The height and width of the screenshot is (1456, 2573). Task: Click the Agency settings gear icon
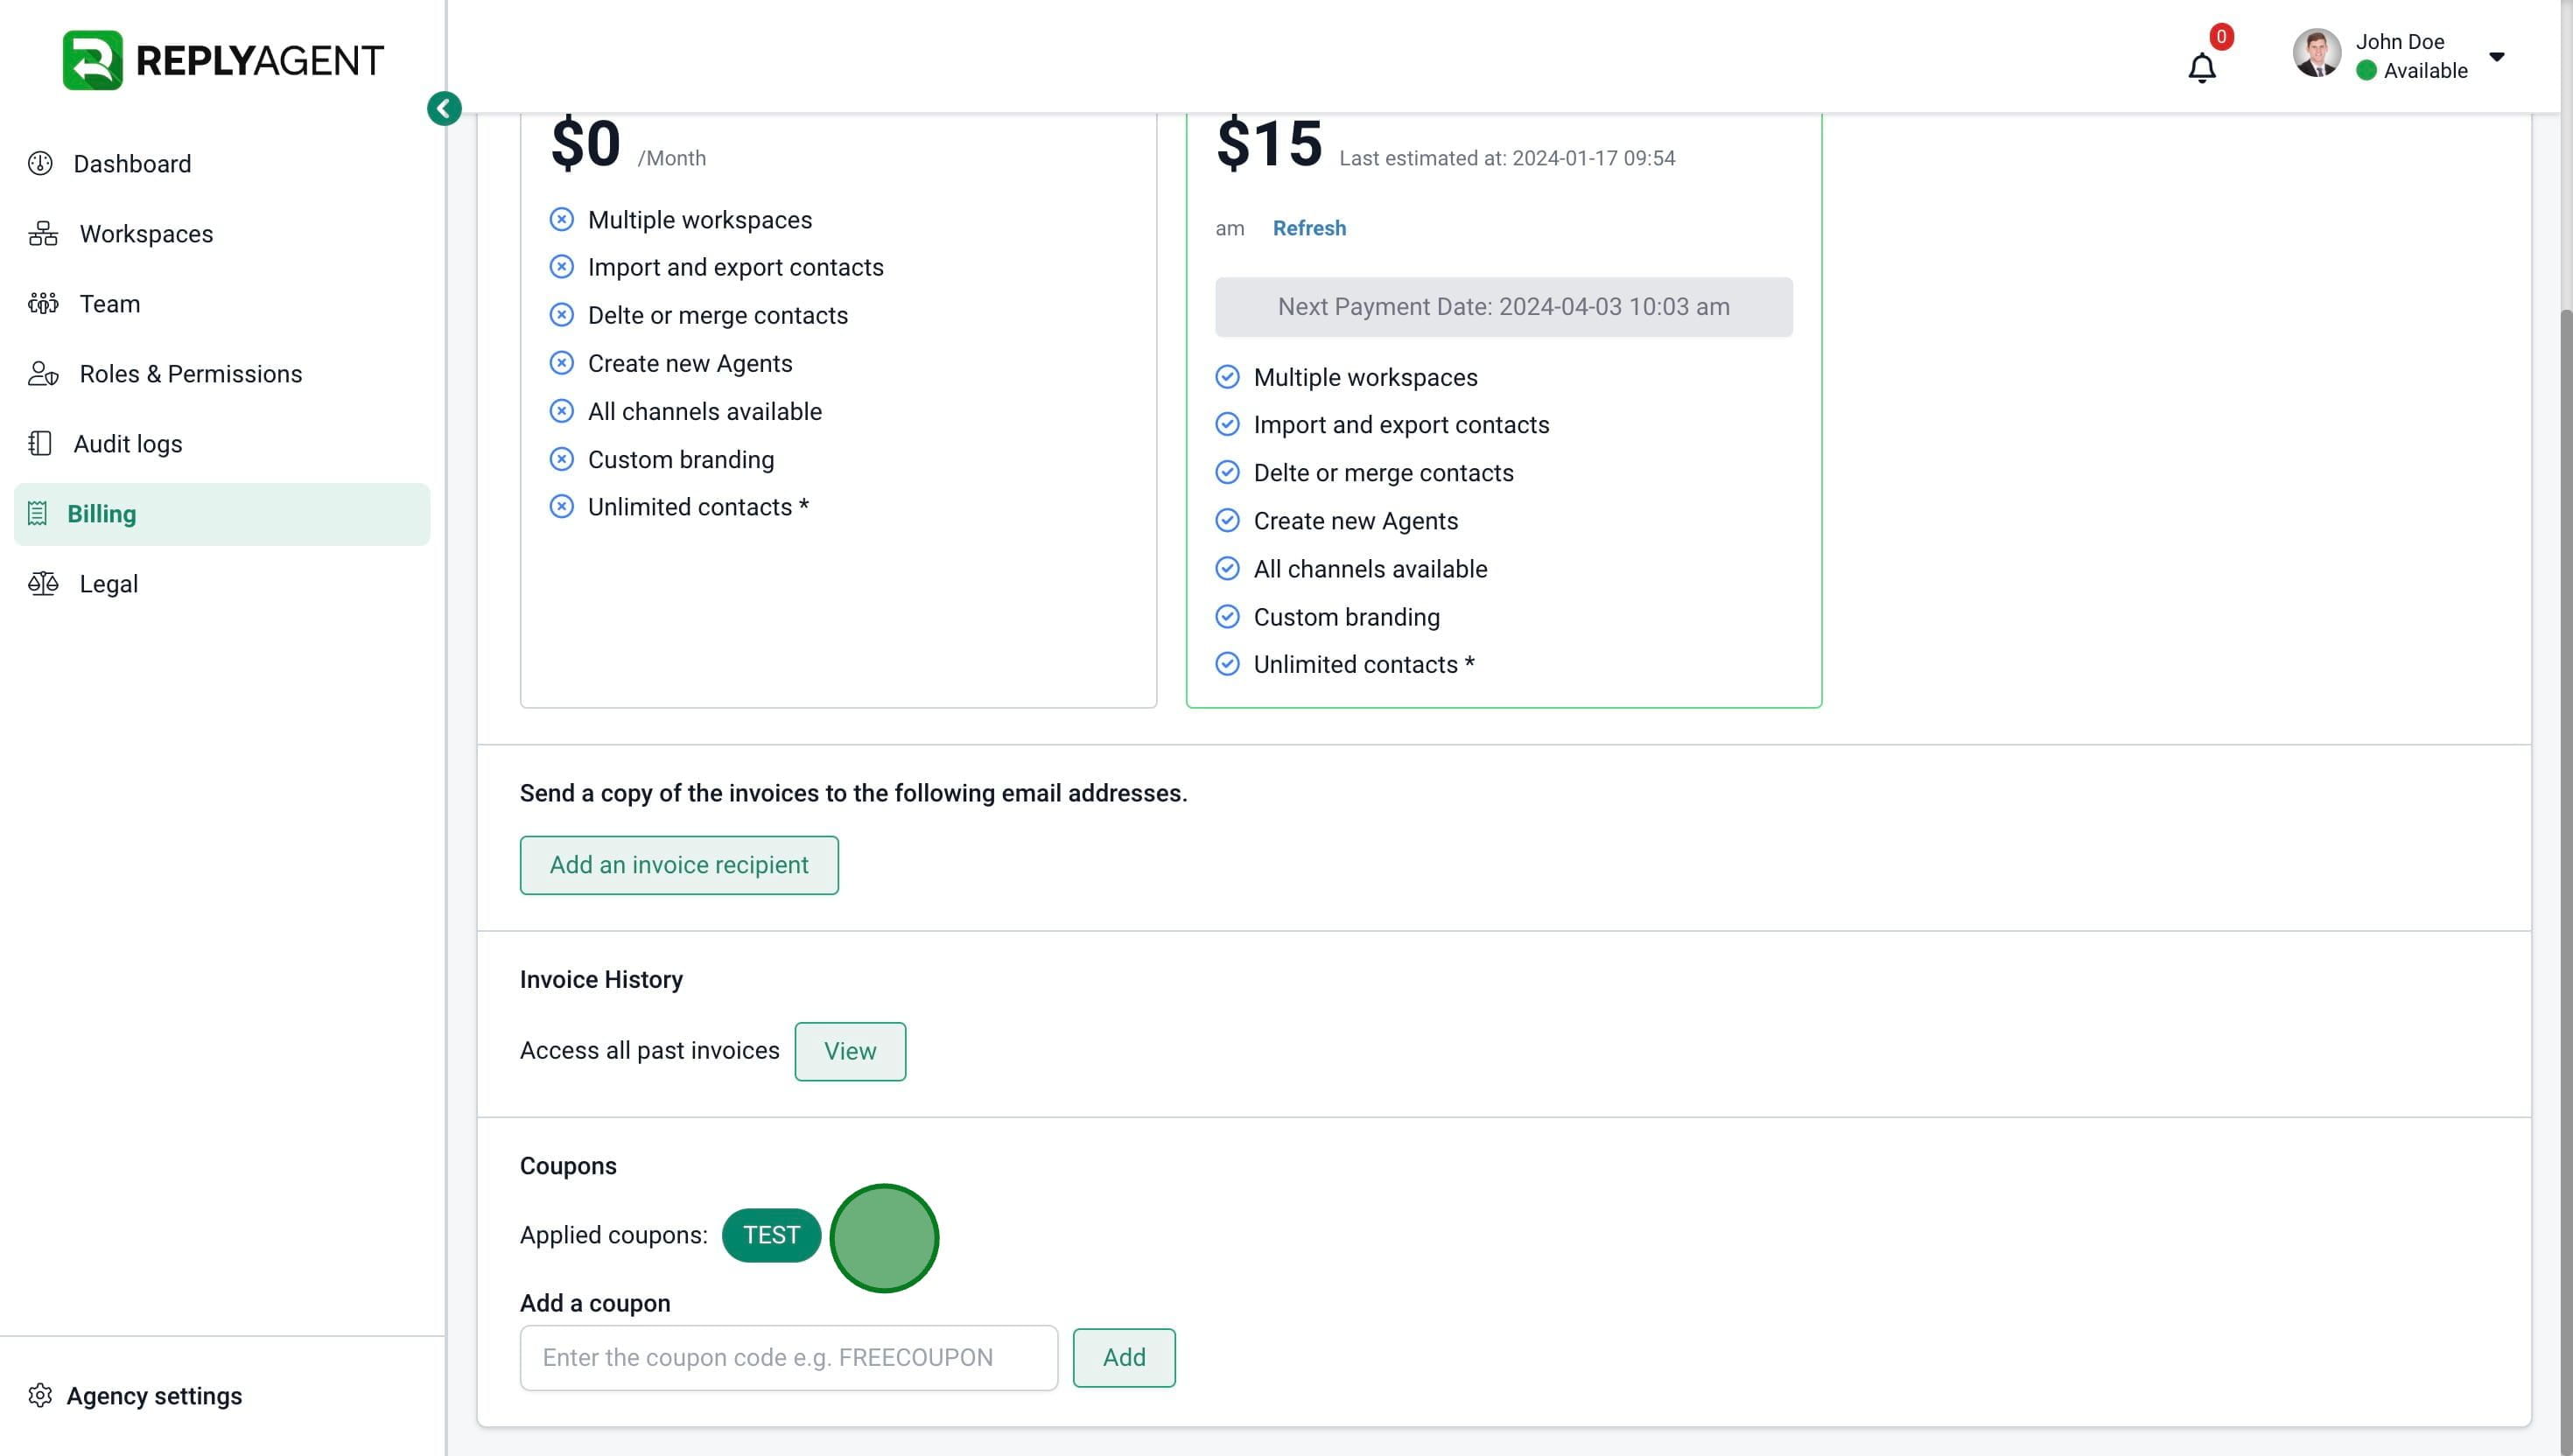tap(40, 1395)
